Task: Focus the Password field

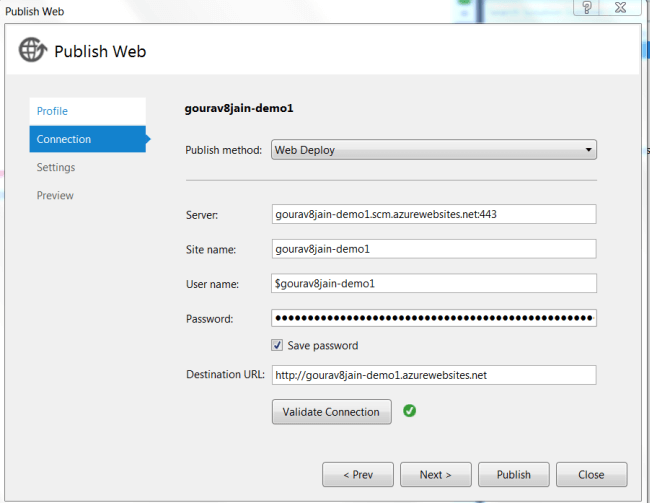Action: click(x=434, y=318)
